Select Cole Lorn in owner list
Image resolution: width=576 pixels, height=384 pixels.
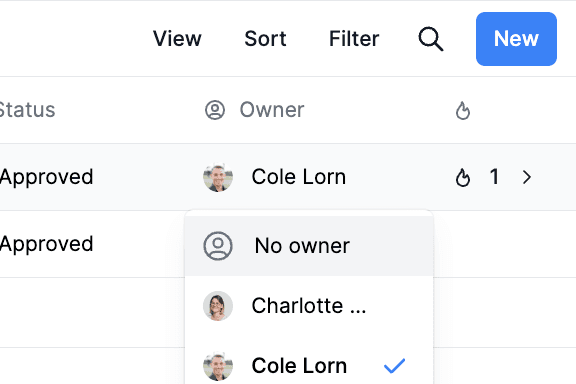point(309,366)
